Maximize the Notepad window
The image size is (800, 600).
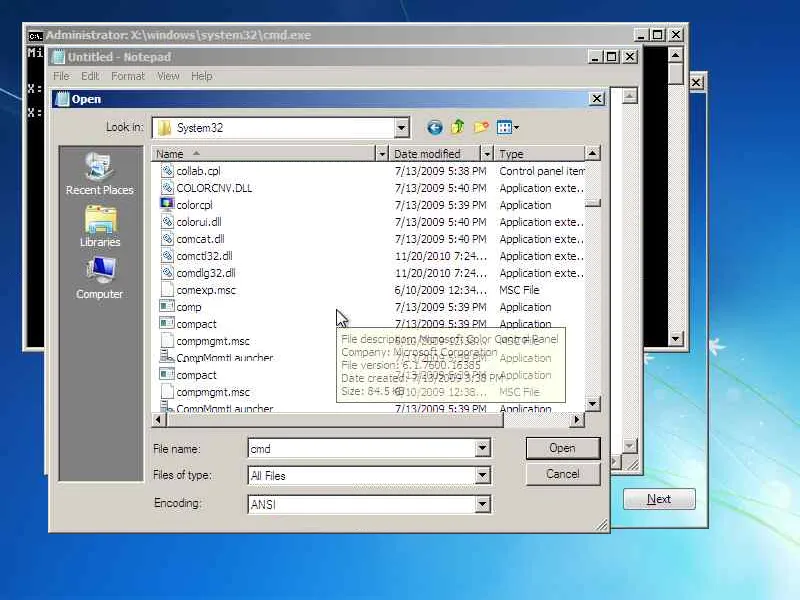pyautogui.click(x=611, y=57)
